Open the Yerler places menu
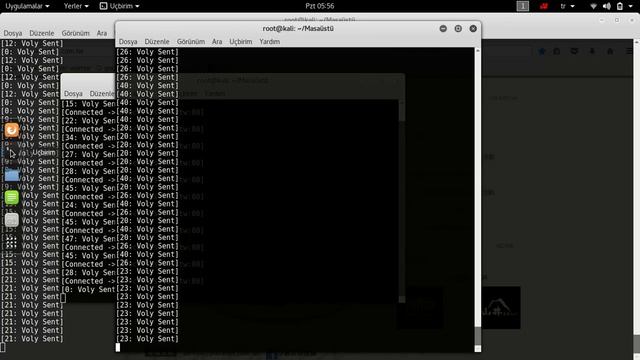 76,6
